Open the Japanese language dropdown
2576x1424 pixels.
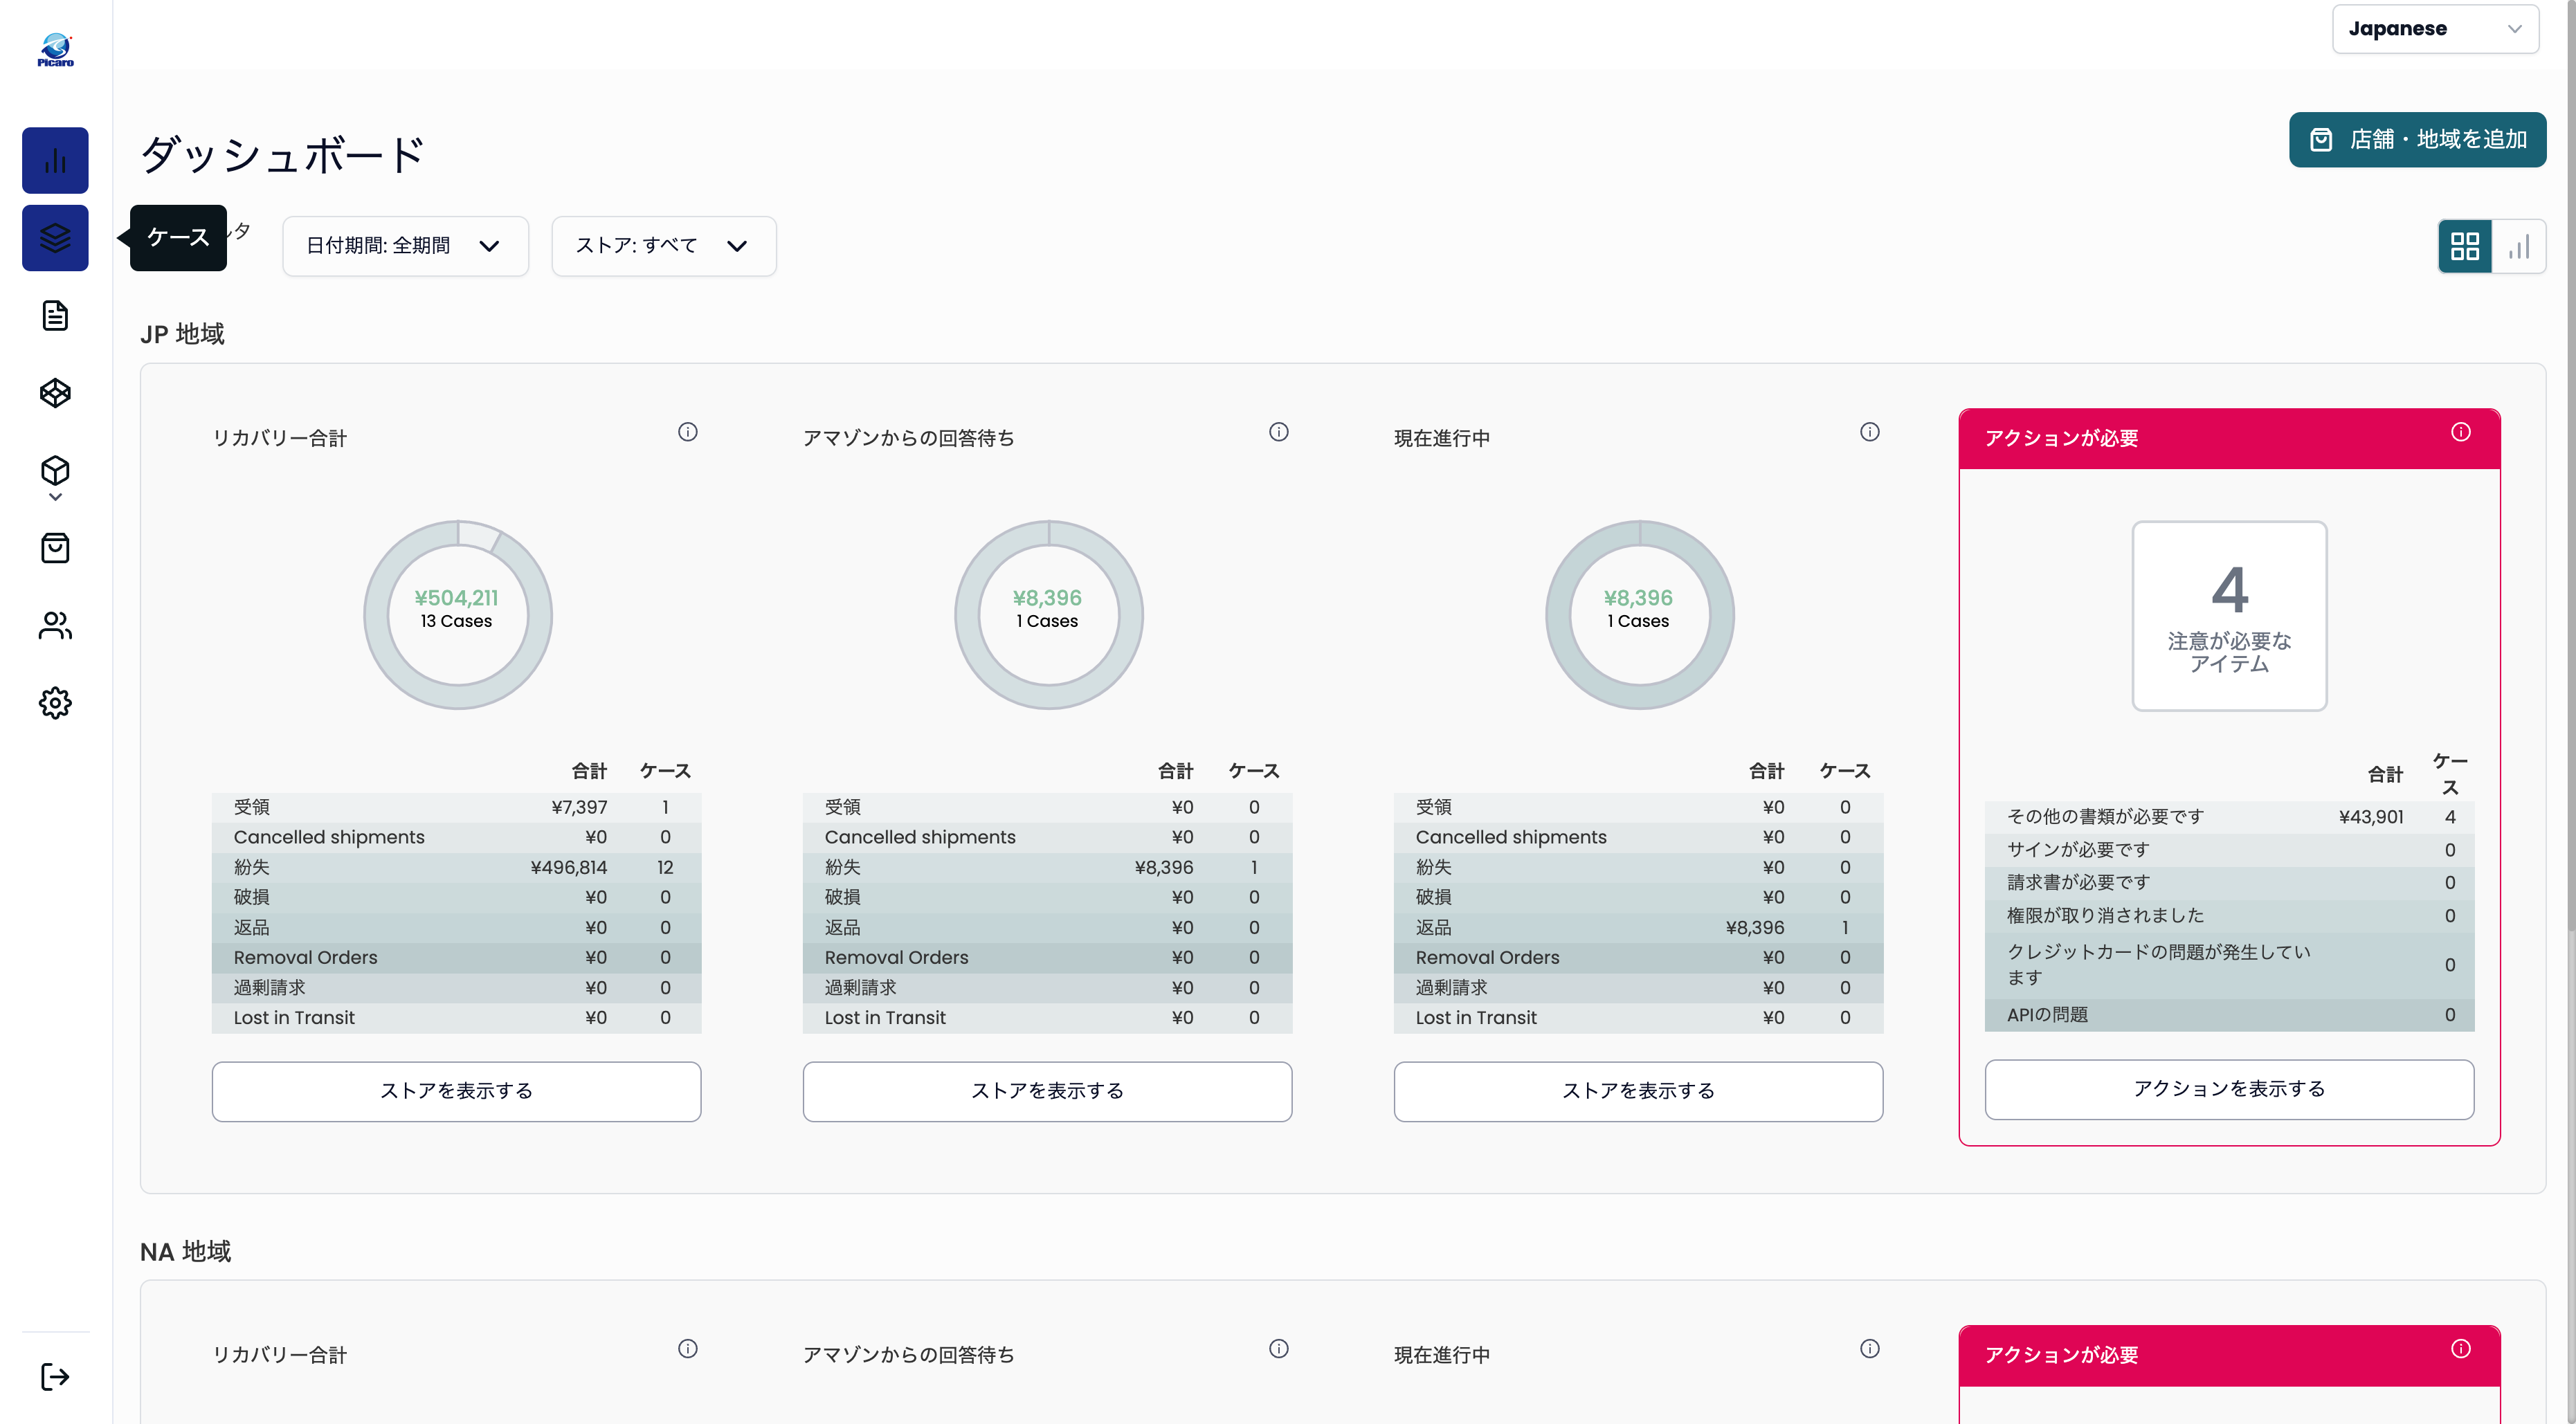tap(2435, 29)
